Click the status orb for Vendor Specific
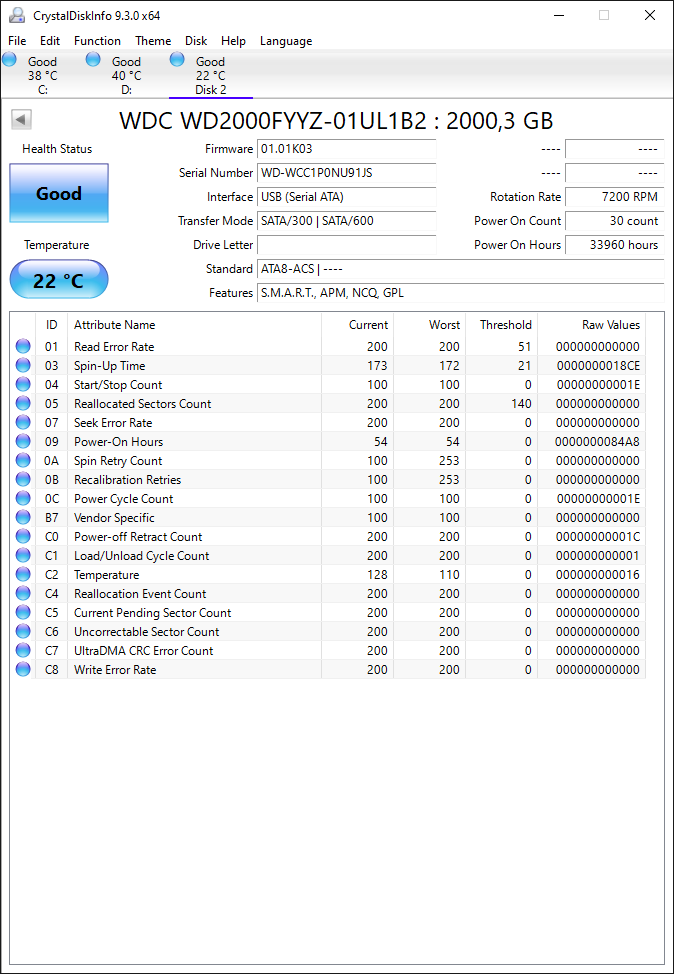The image size is (674, 974). [23, 517]
